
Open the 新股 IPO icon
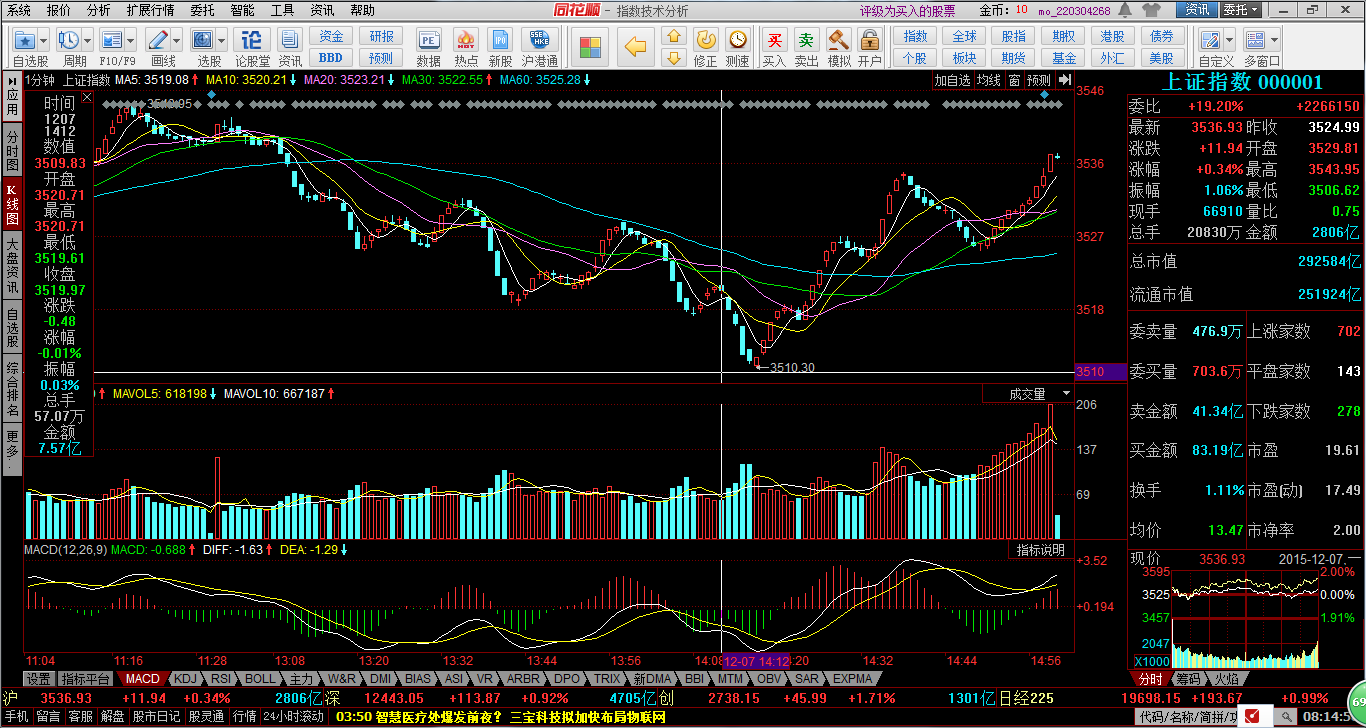point(501,40)
